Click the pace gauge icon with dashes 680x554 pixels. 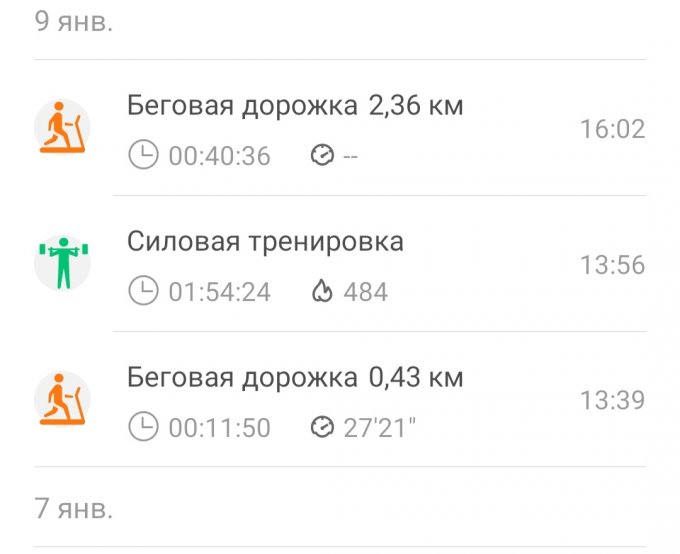(x=322, y=155)
